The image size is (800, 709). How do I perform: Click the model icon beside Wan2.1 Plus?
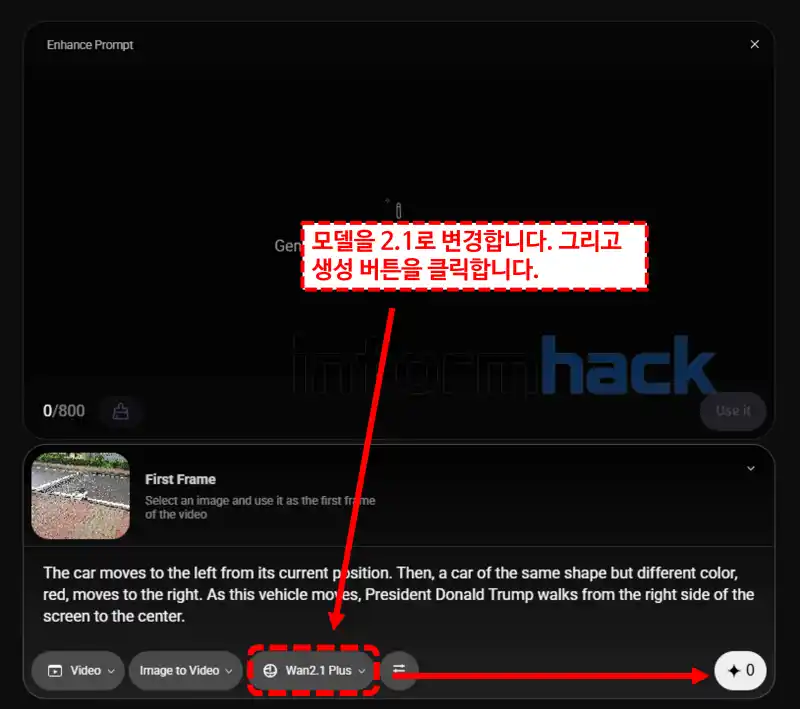270,670
